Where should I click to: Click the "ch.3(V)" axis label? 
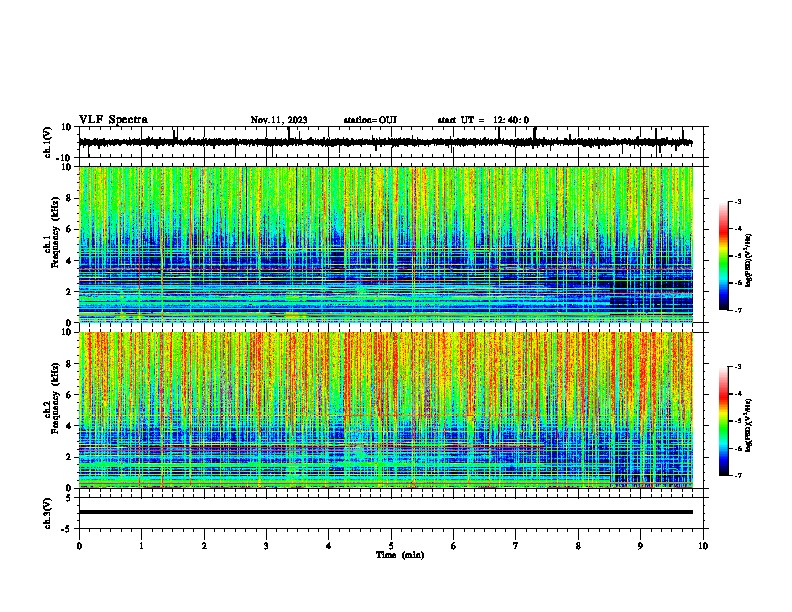[x=48, y=513]
